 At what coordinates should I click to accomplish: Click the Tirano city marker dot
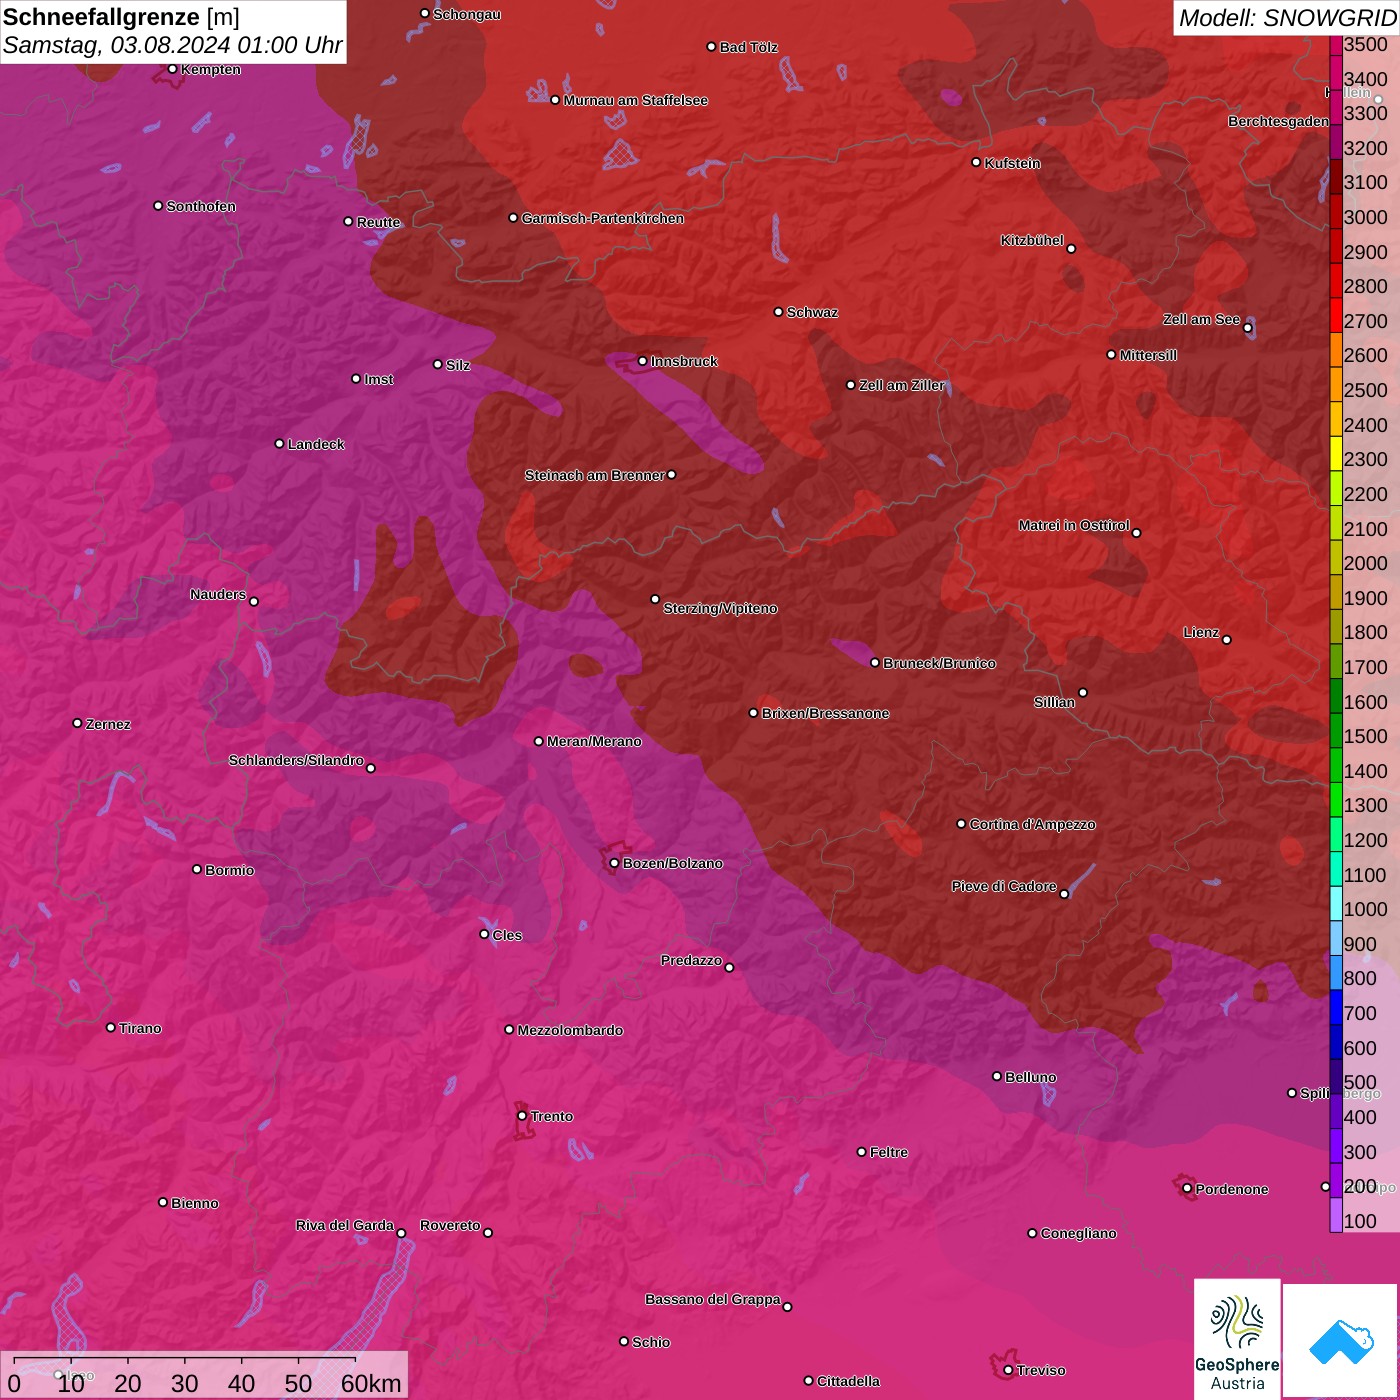[x=110, y=1028]
